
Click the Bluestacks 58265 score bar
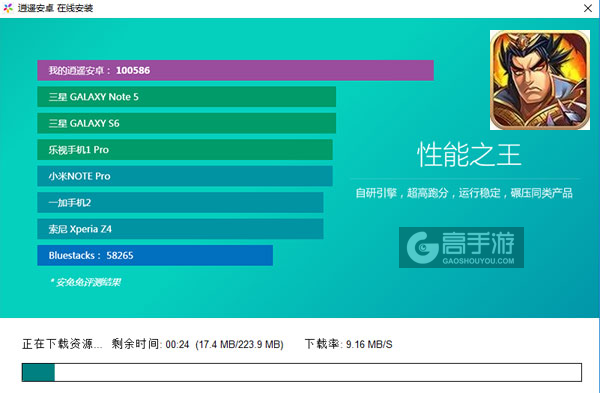[x=155, y=255]
